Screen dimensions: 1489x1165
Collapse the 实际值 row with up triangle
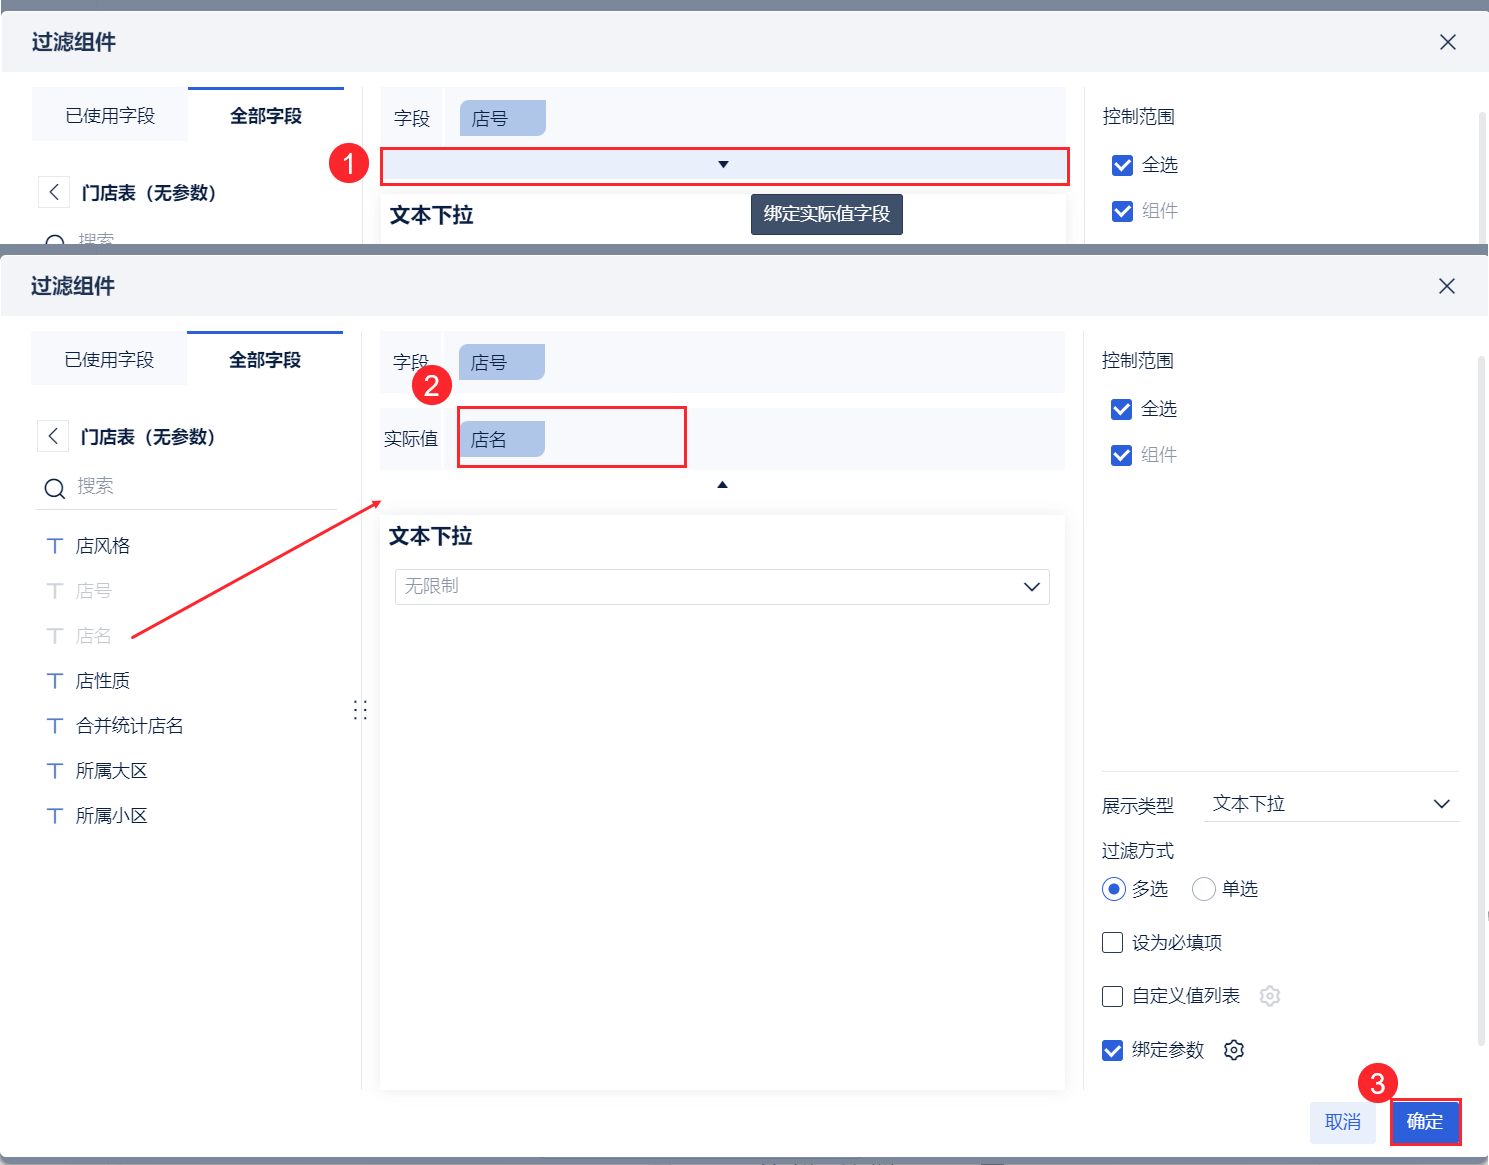pyautogui.click(x=722, y=485)
